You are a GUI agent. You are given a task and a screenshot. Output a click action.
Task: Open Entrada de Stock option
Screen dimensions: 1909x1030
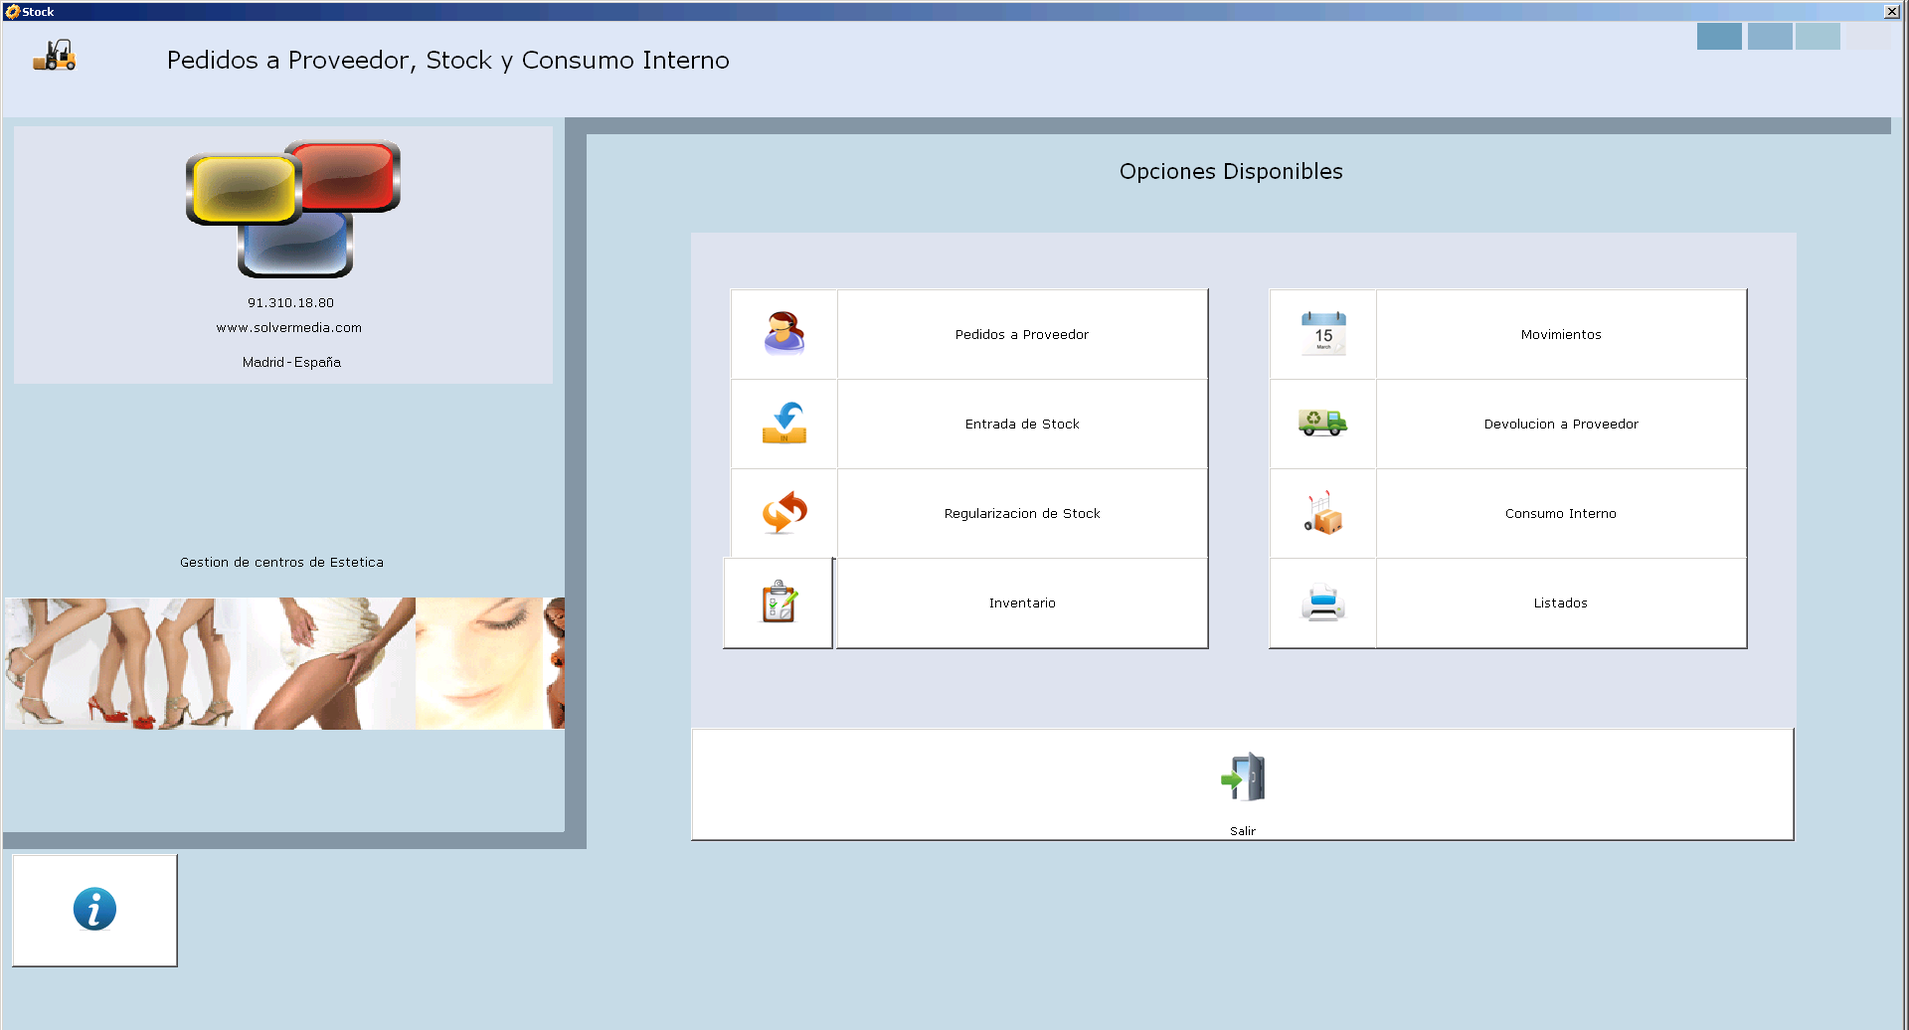tap(1022, 424)
